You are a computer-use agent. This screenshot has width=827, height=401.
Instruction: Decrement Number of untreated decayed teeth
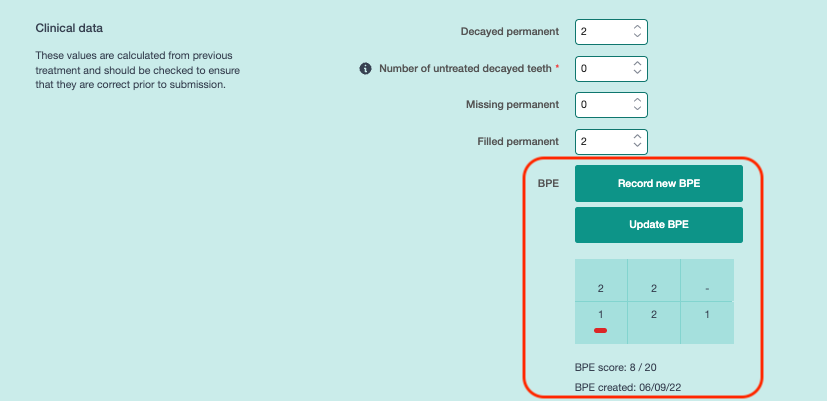[x=637, y=74]
